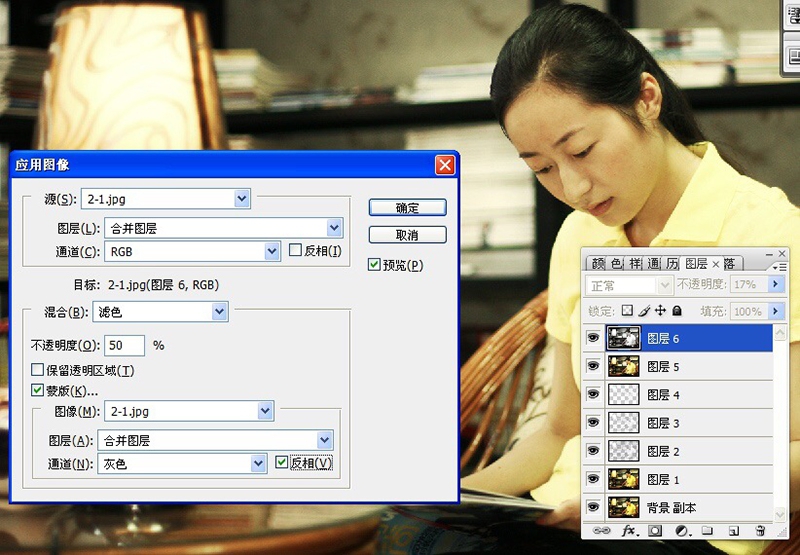
Task: Click the lock position move icon
Action: click(660, 312)
